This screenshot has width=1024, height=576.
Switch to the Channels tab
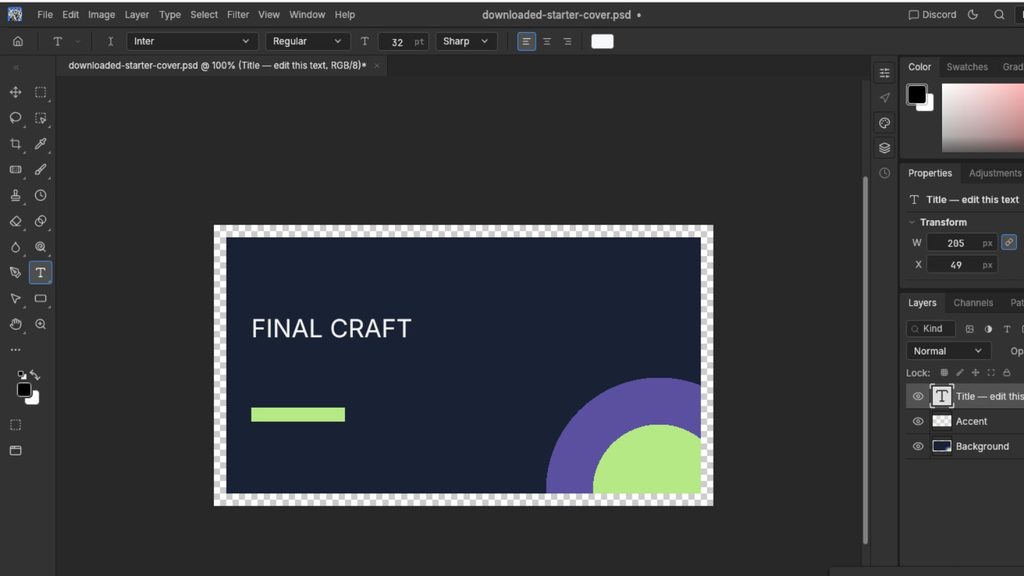click(x=973, y=302)
